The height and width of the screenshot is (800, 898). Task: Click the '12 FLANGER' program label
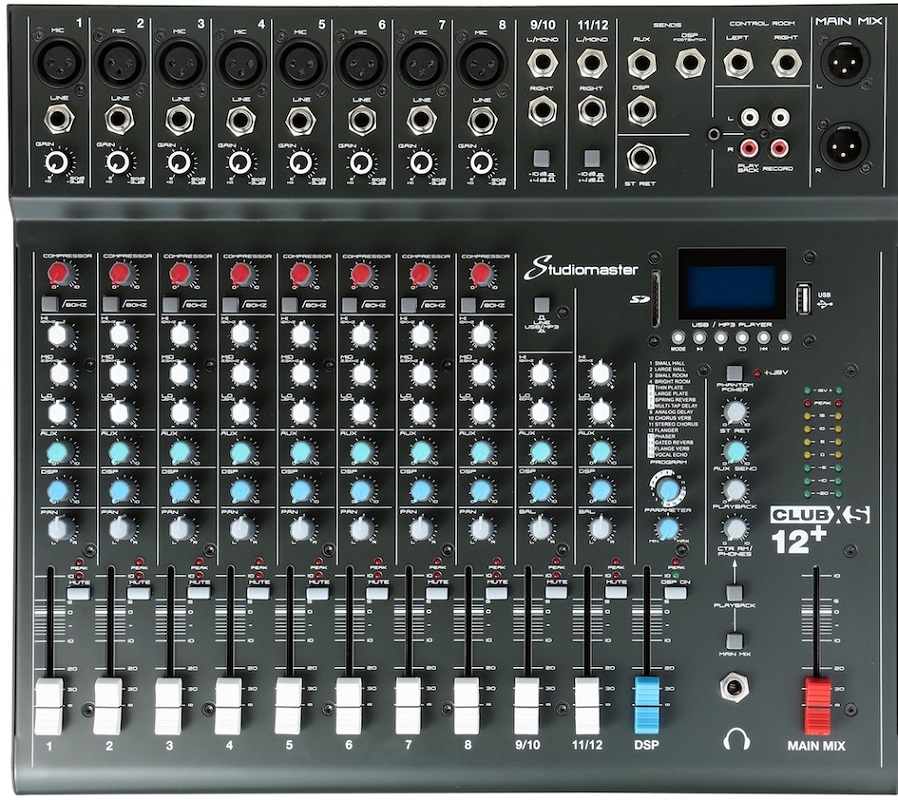click(663, 430)
